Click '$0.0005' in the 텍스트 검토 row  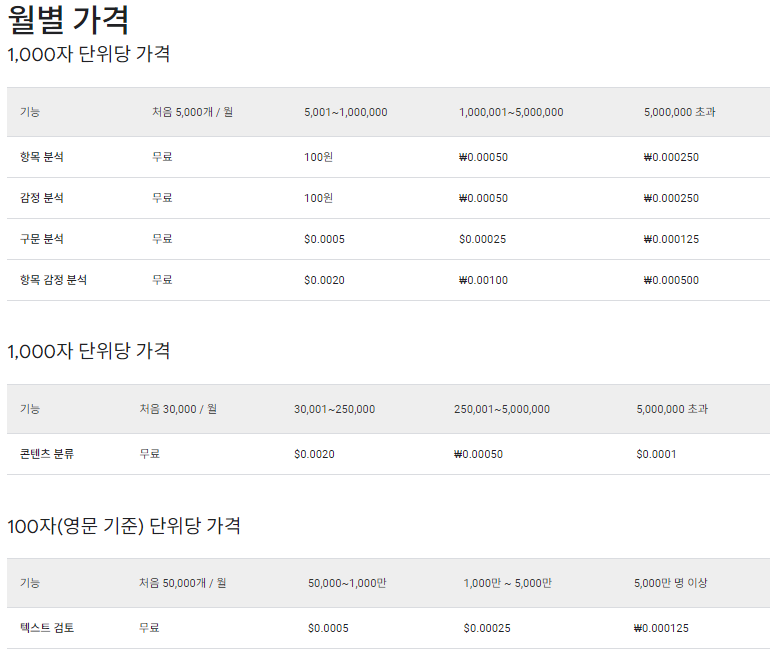tap(328, 628)
